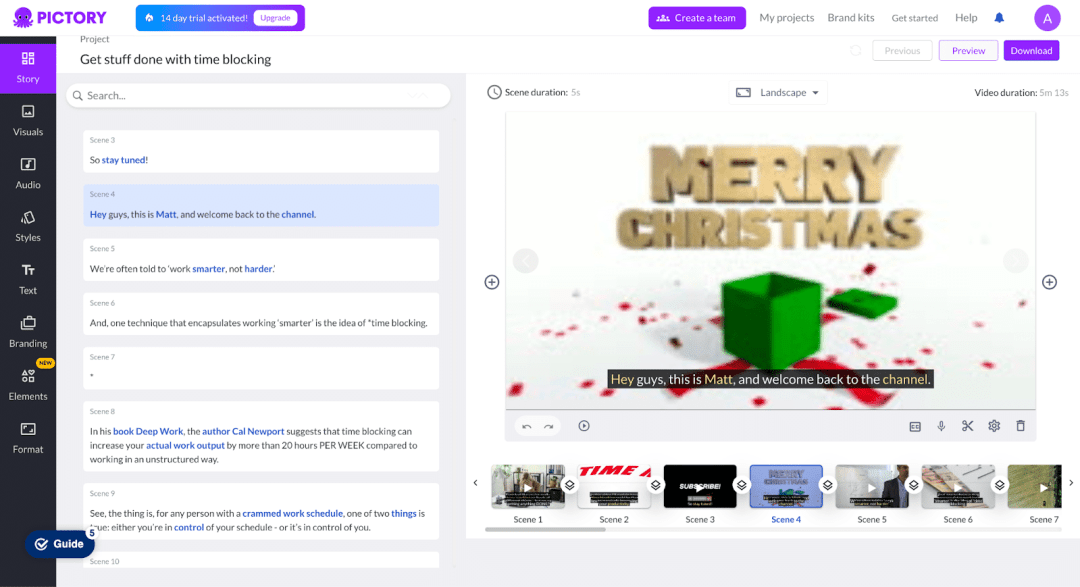Switch to the Visuals tab
This screenshot has width=1080, height=587.
[x=28, y=121]
